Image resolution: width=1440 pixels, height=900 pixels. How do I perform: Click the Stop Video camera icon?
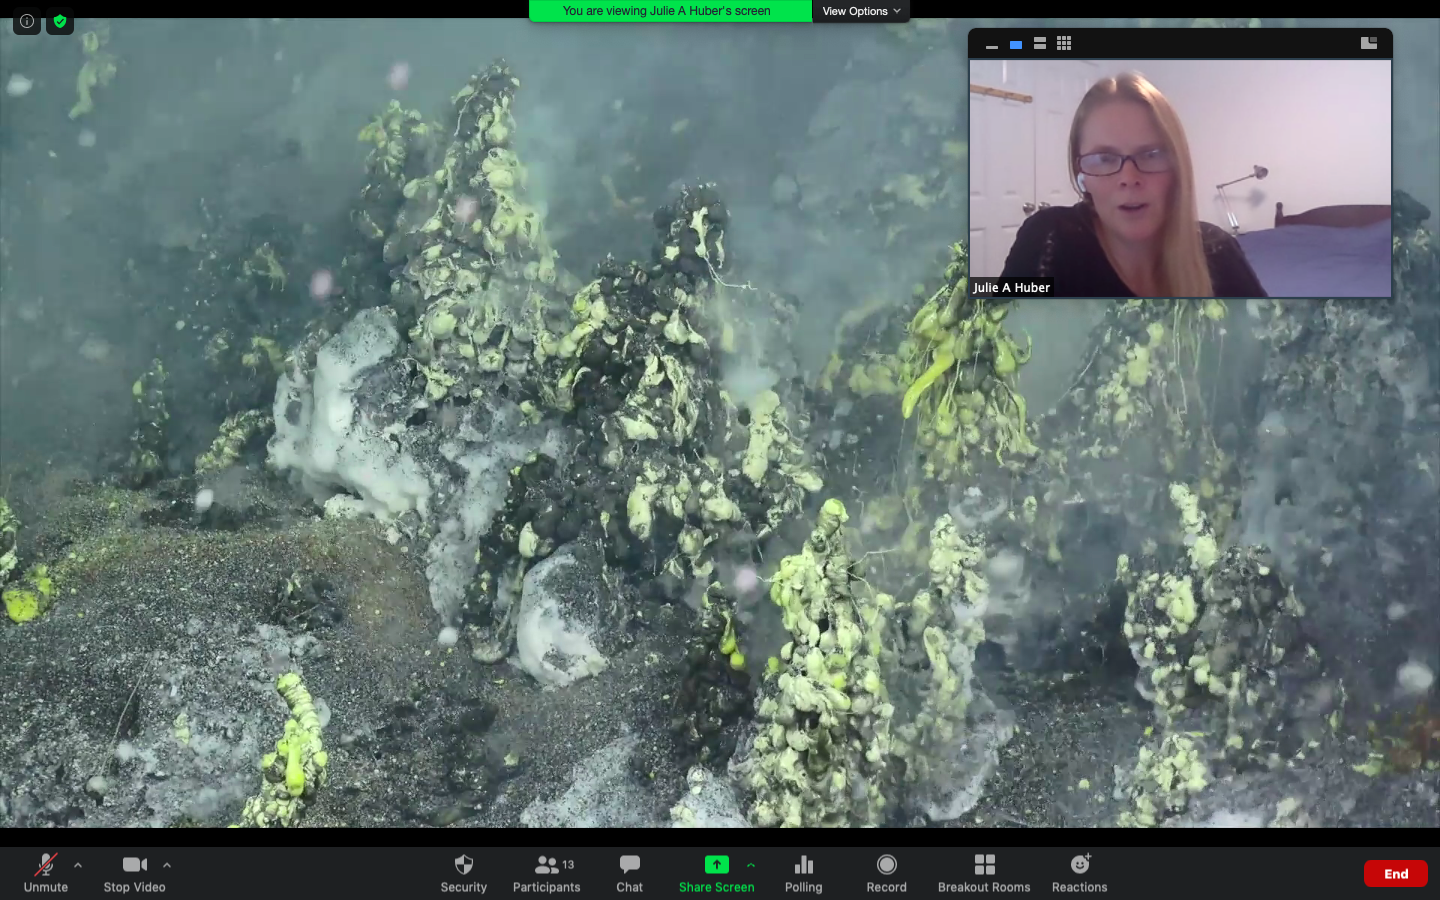pyautogui.click(x=134, y=865)
